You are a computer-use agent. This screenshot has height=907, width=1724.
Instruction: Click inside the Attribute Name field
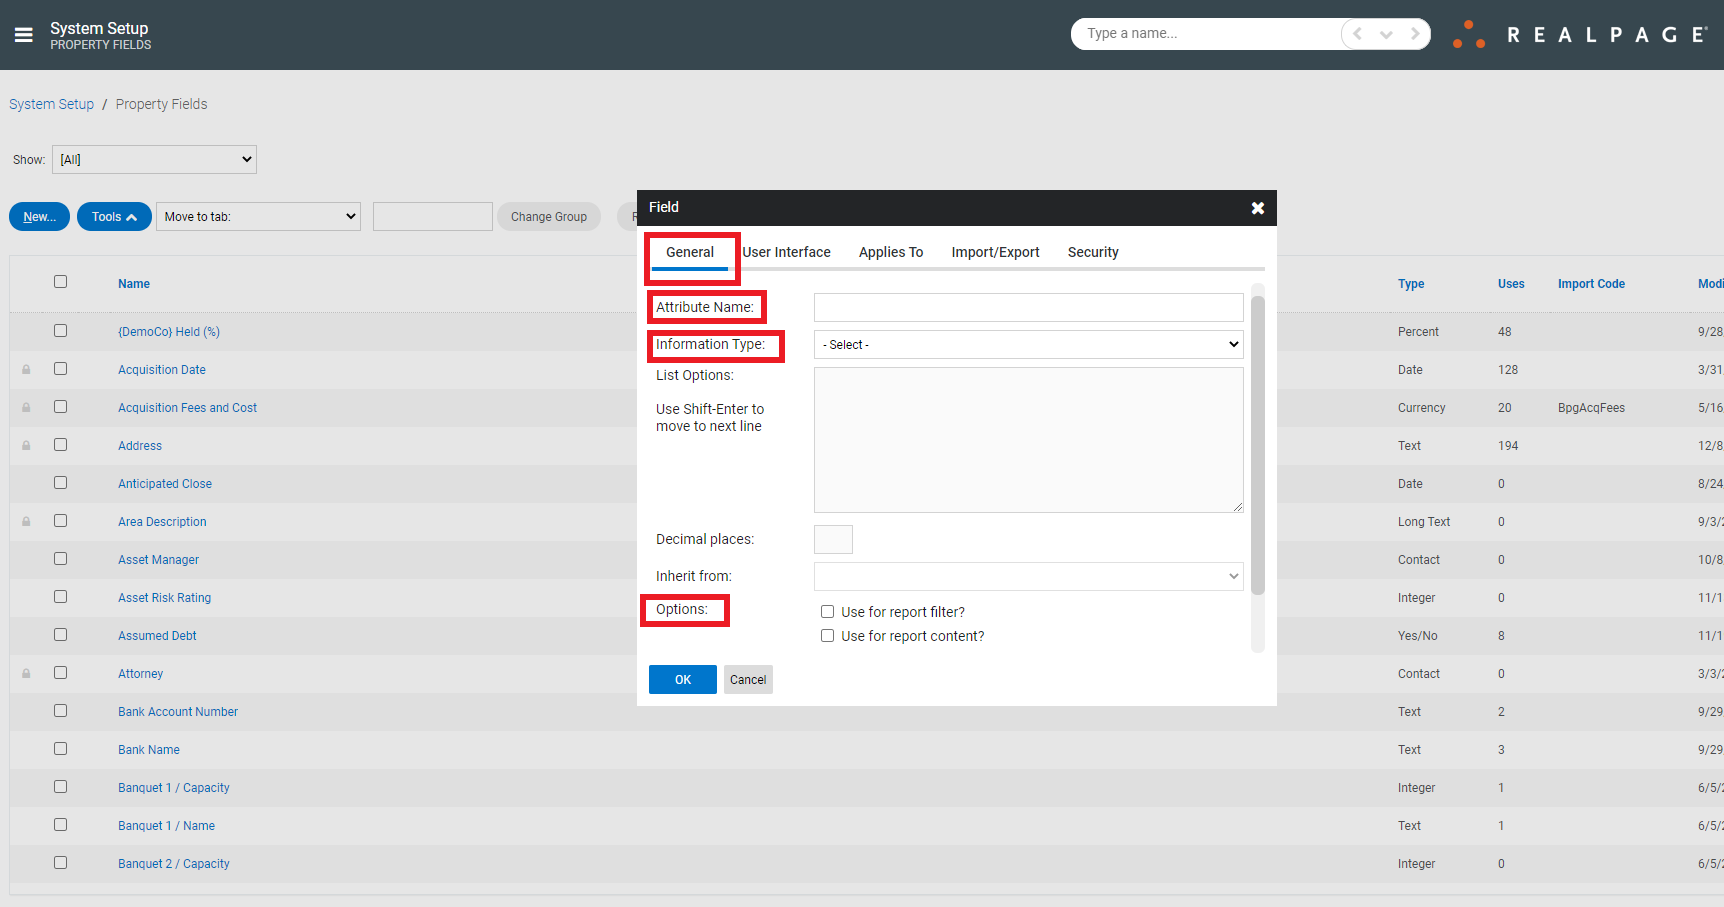point(1028,307)
